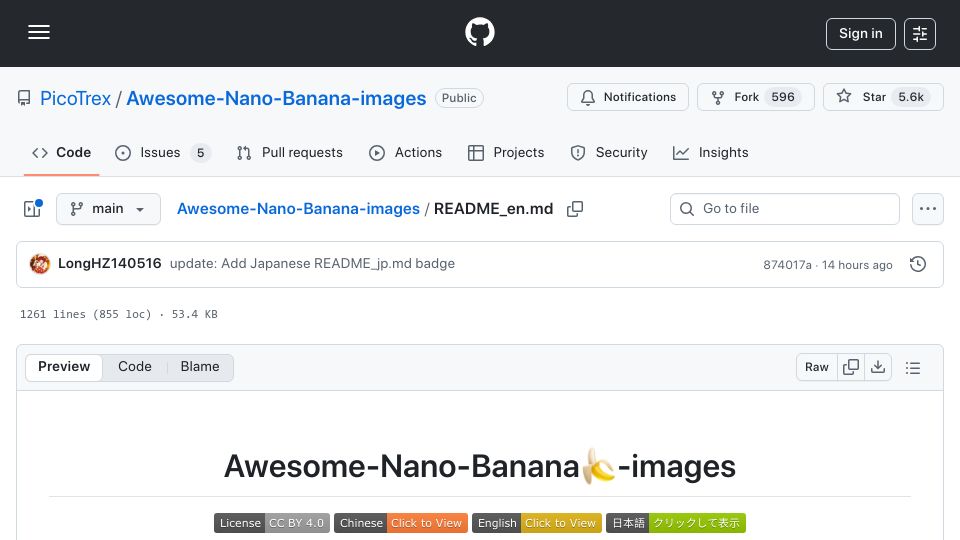This screenshot has width=960, height=540.
Task: Click the Chinese Click to View badge
Action: [x=401, y=523]
